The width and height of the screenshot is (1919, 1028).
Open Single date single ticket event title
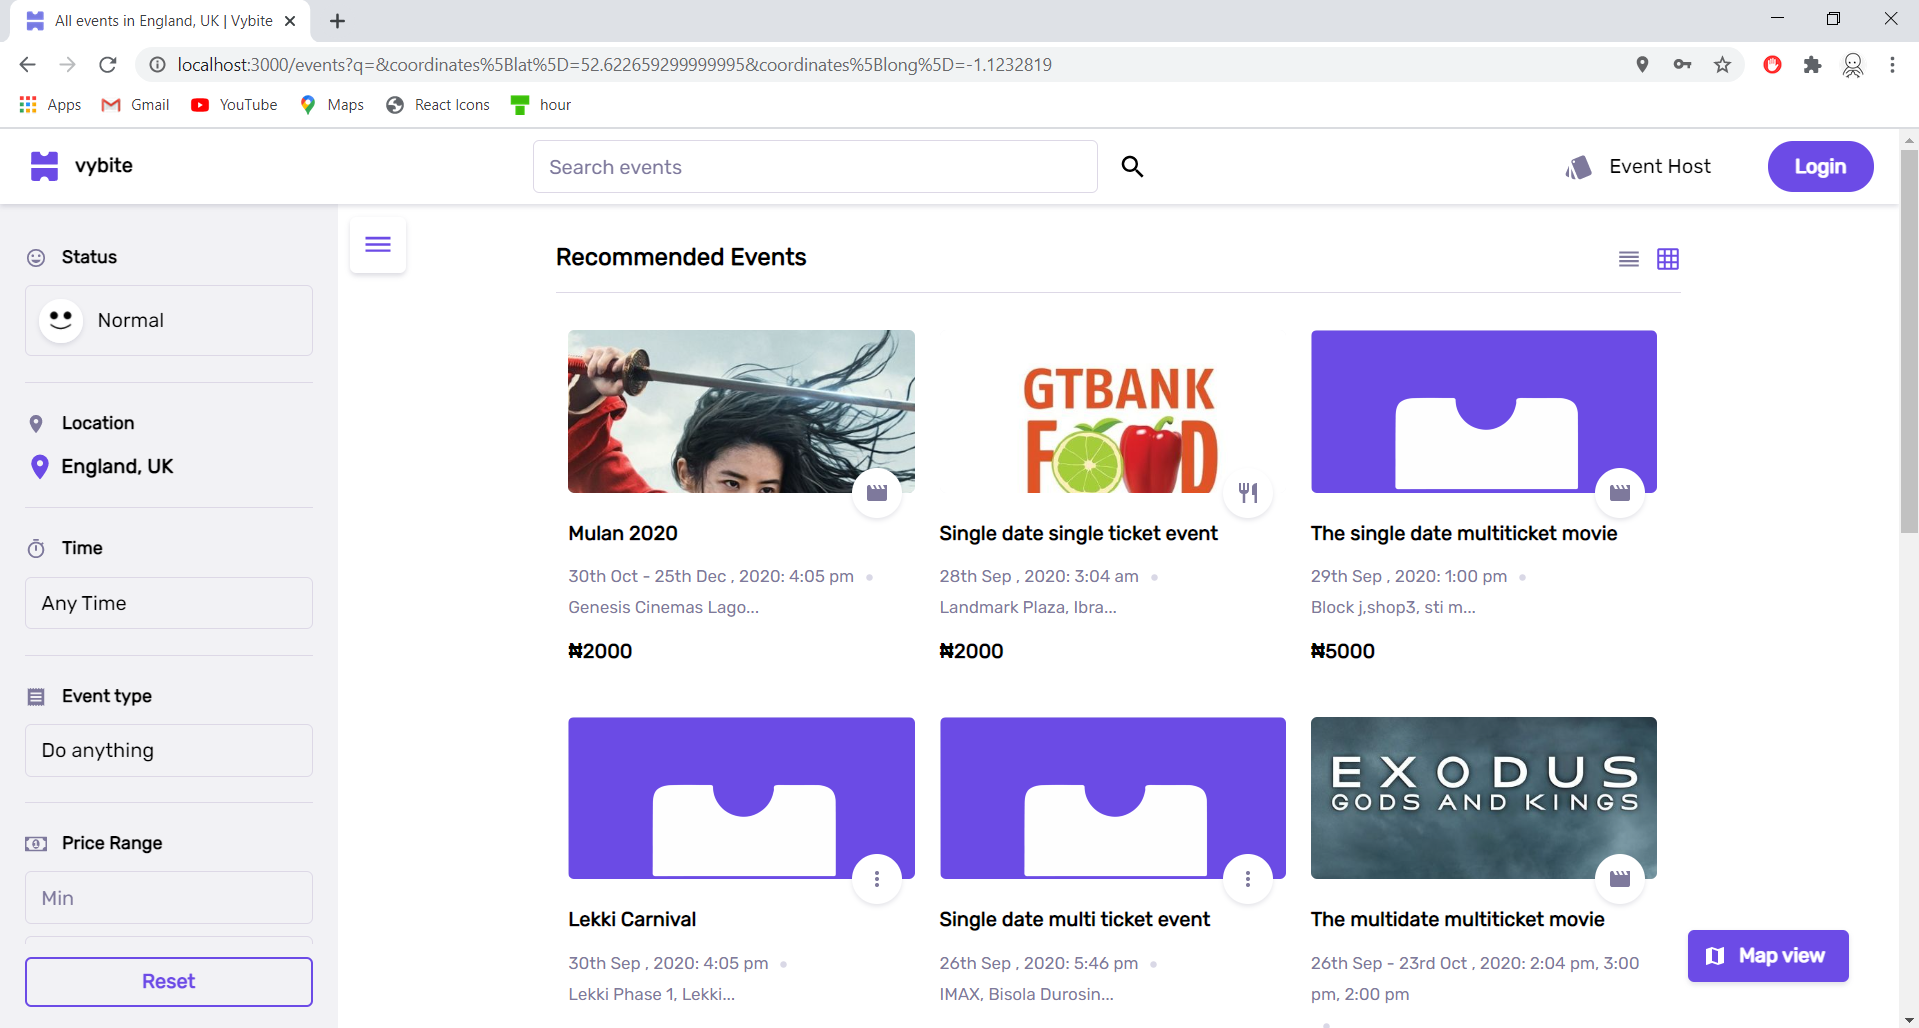1078,534
